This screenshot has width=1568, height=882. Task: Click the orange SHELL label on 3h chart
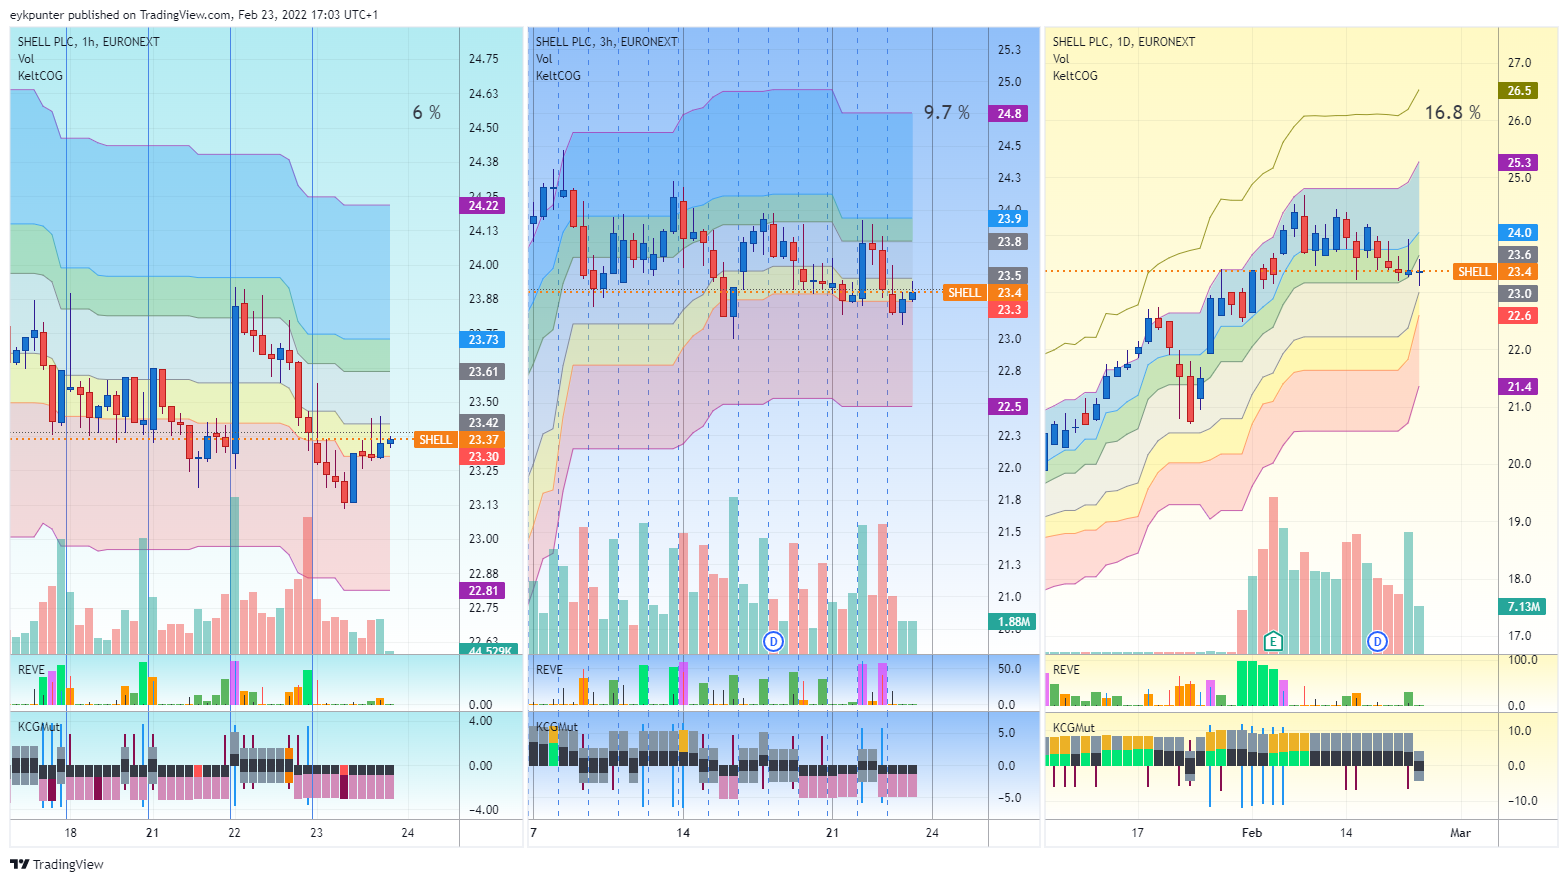[964, 293]
